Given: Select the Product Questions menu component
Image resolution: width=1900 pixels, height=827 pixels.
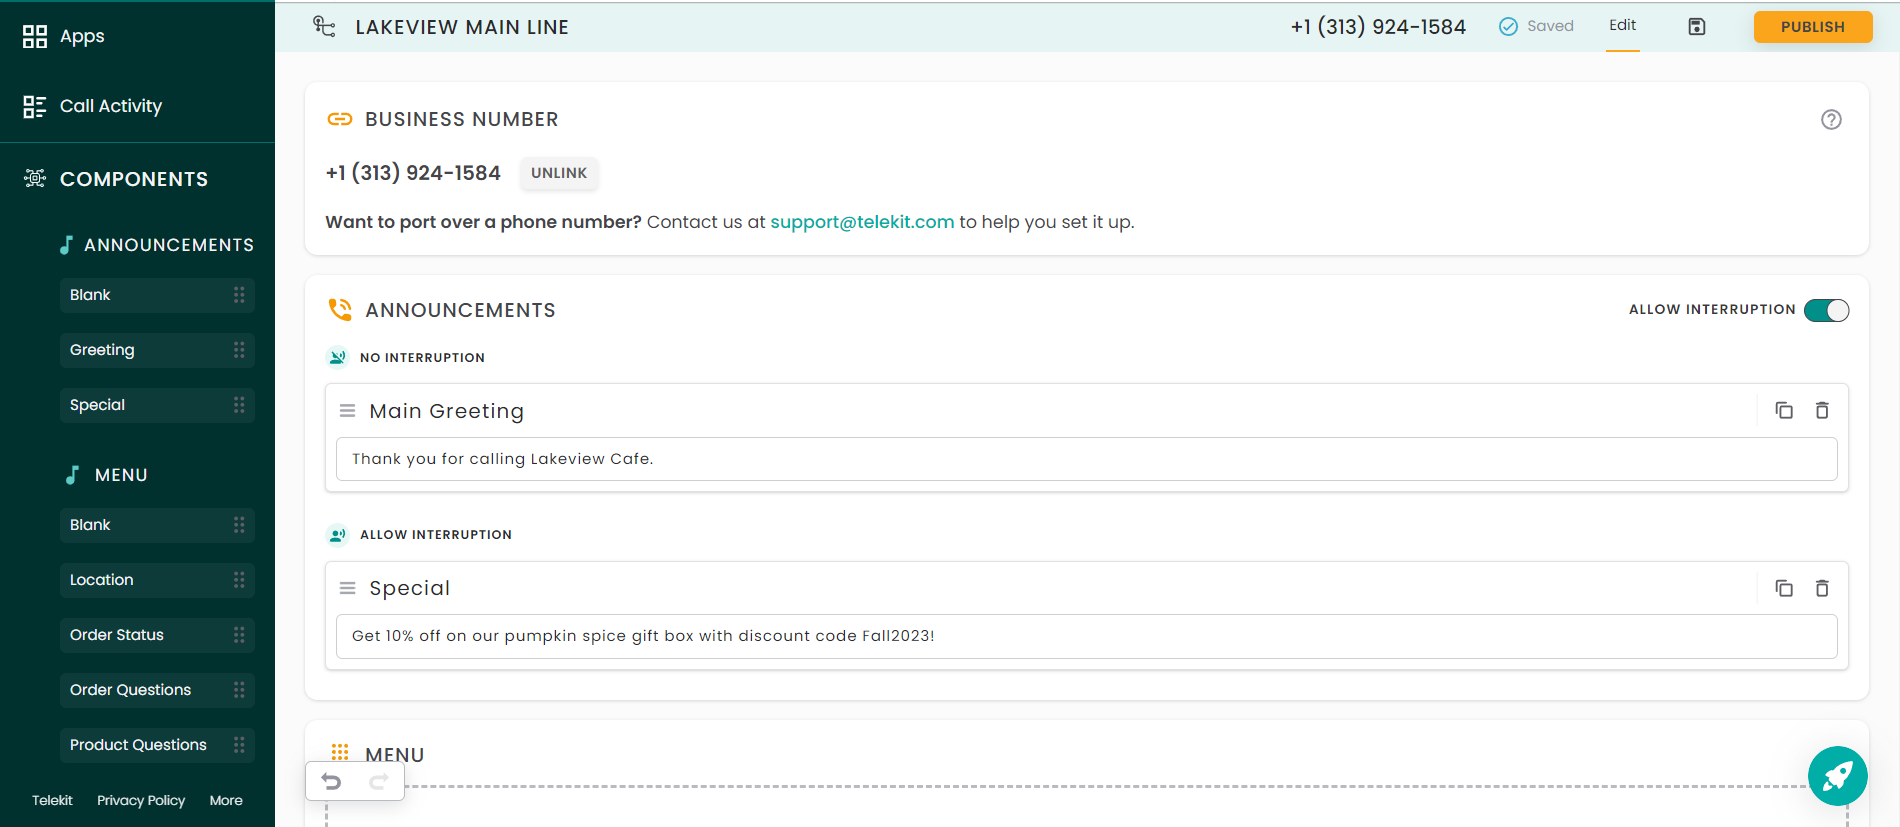Looking at the screenshot, I should tap(157, 745).
